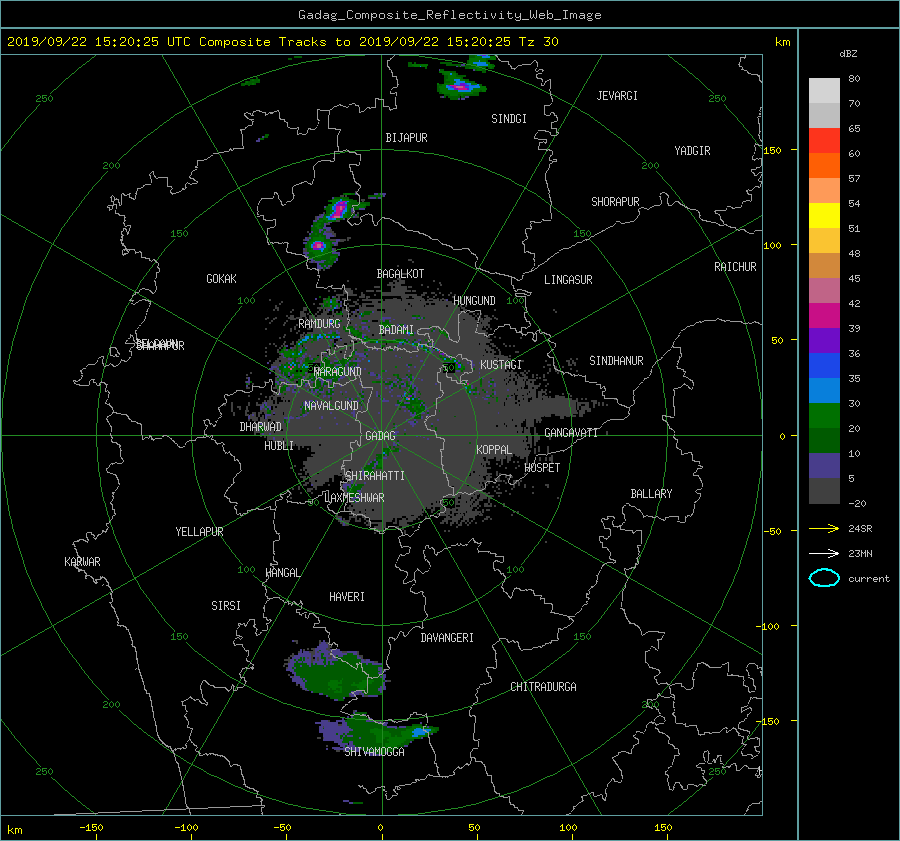Image resolution: width=900 pixels, height=841 pixels.
Task: Click the dBZ legend heading
Action: pyautogui.click(x=848, y=54)
